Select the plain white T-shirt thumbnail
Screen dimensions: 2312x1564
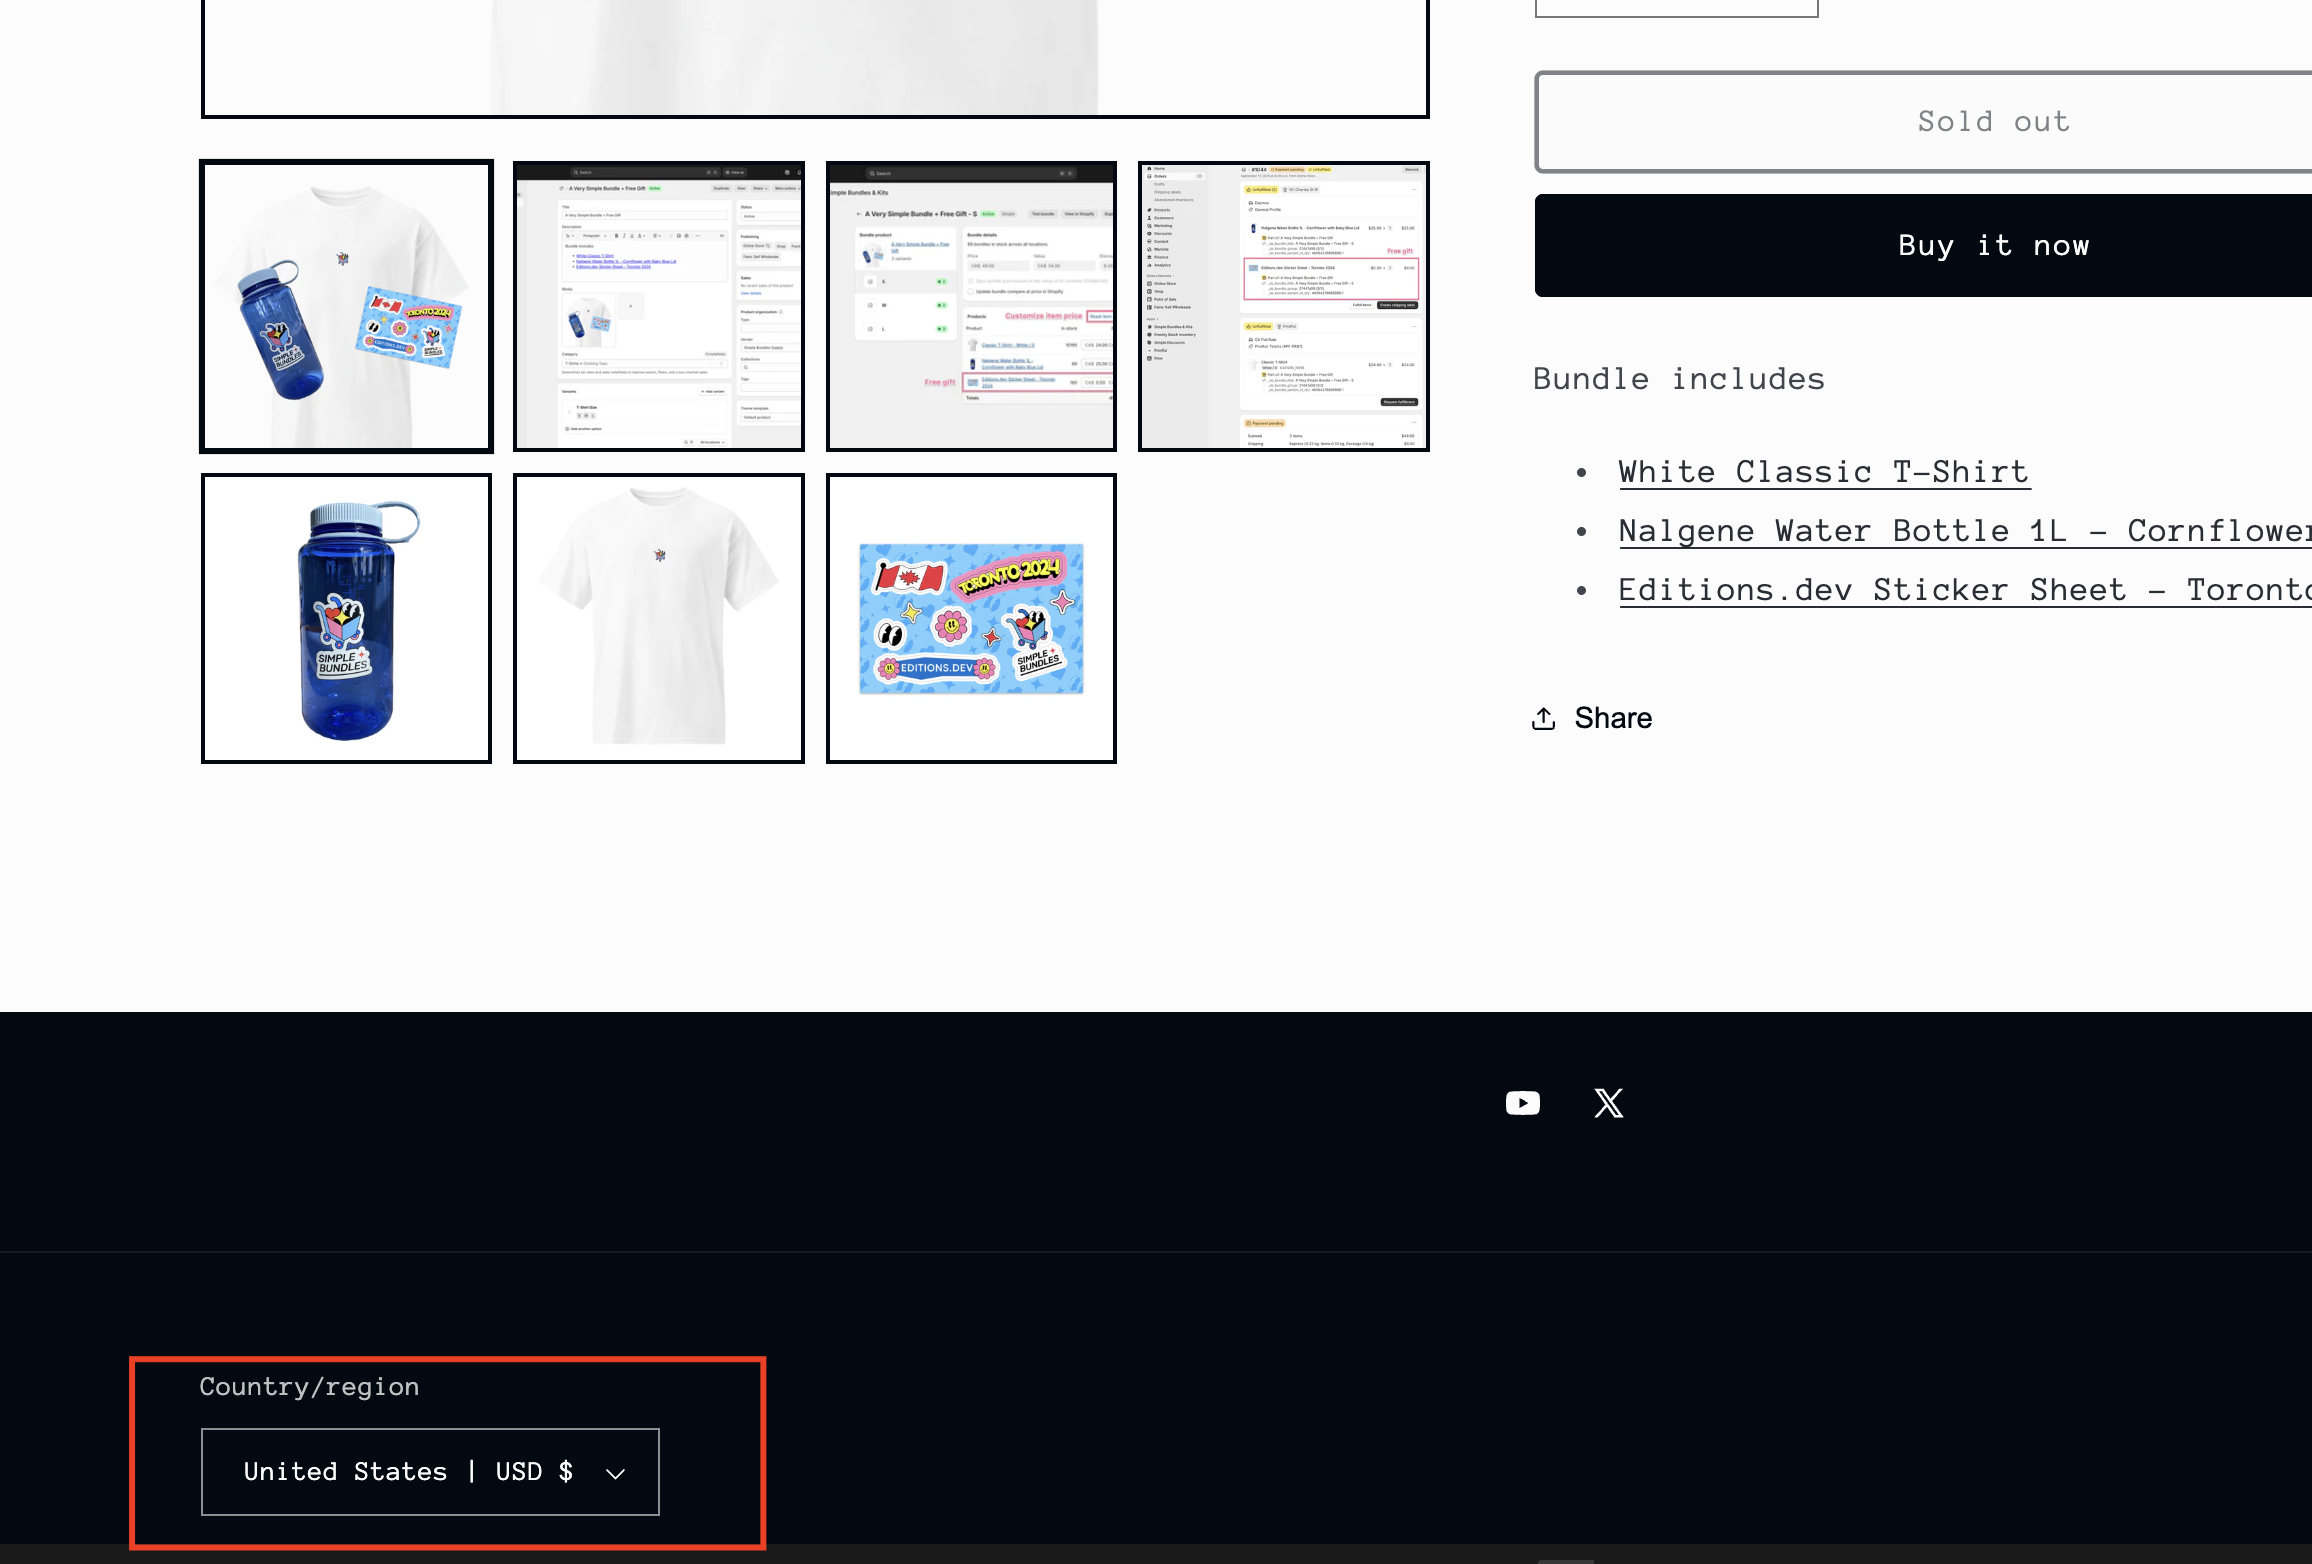(658, 619)
